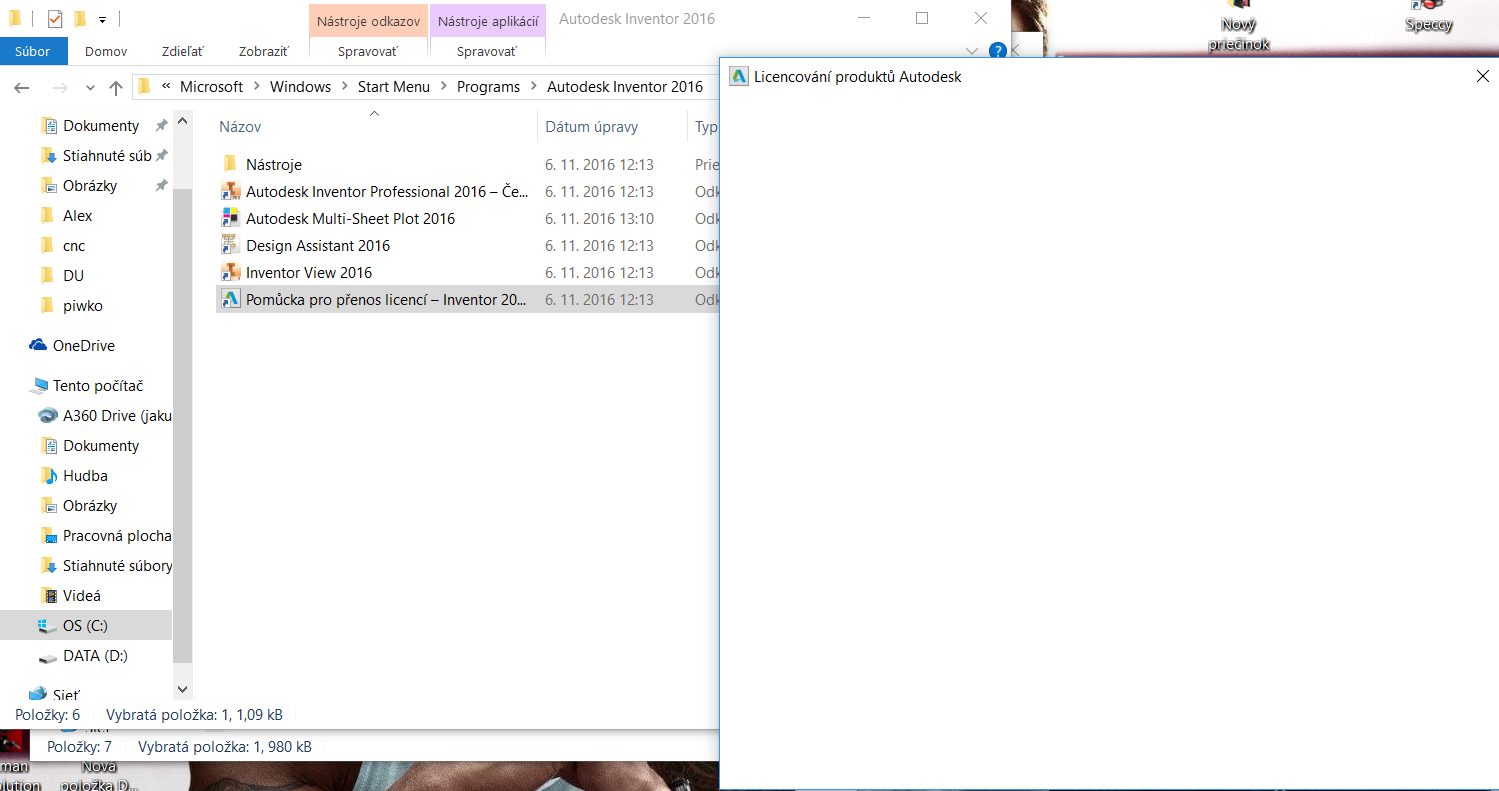The image size is (1499, 791).
Task: Go back with the back arrow button
Action: pos(22,88)
